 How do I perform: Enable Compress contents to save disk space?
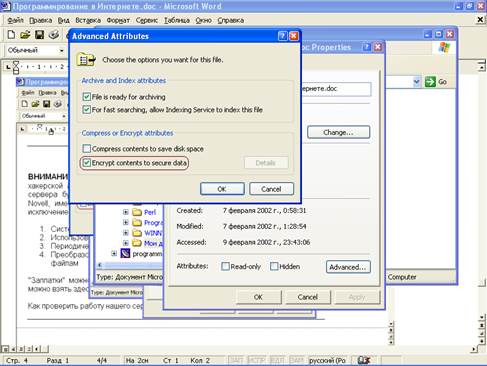tap(87, 149)
